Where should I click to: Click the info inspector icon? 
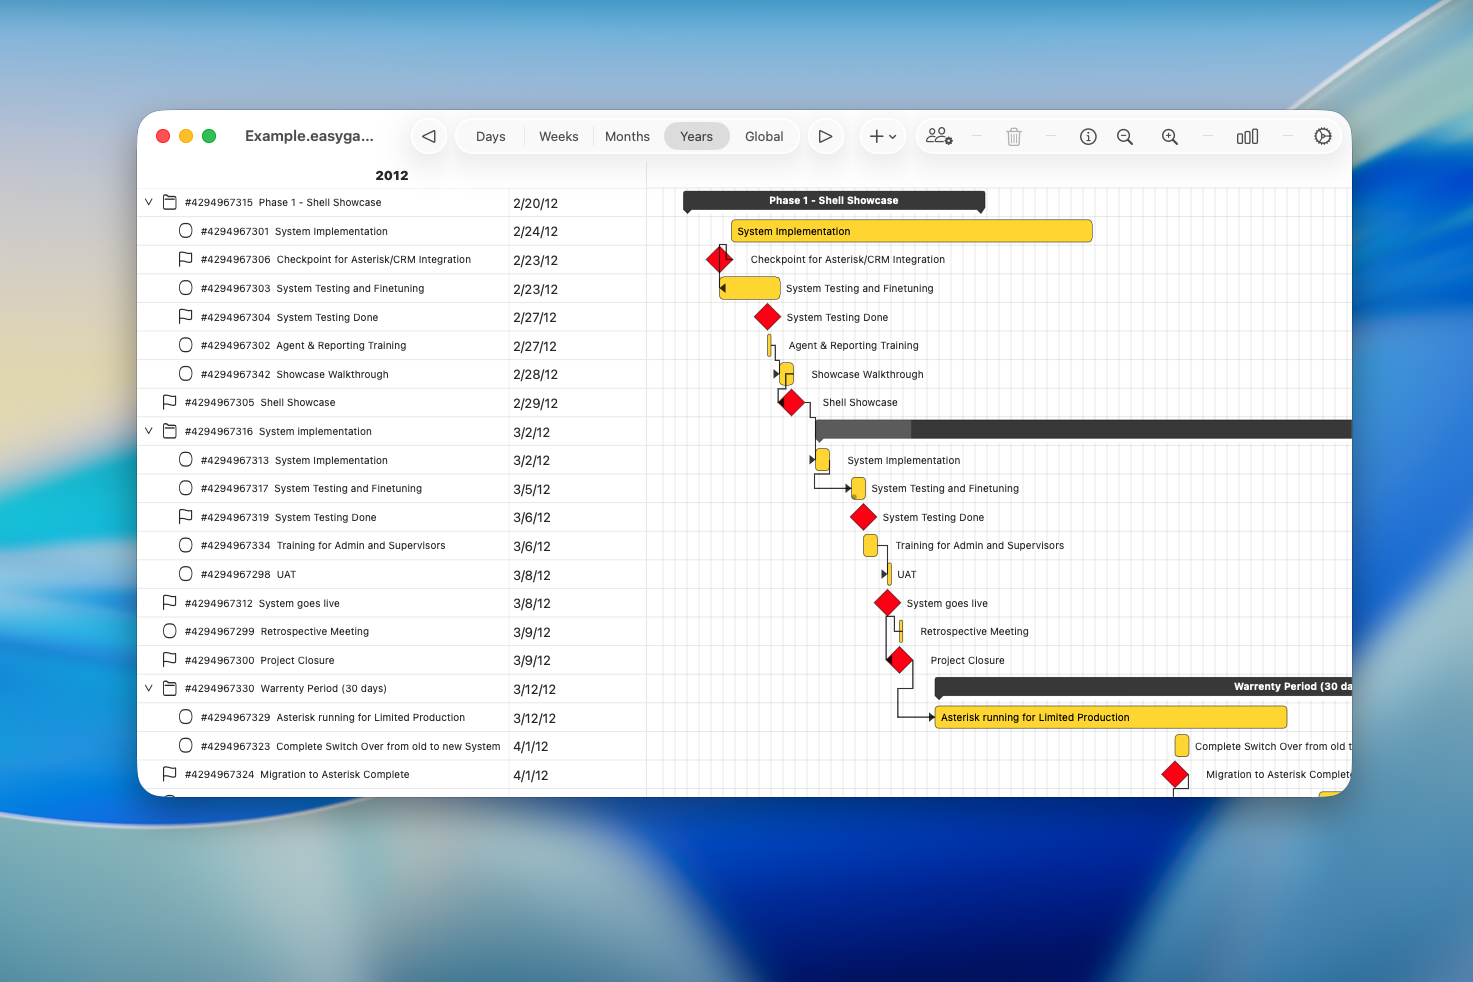tap(1088, 136)
